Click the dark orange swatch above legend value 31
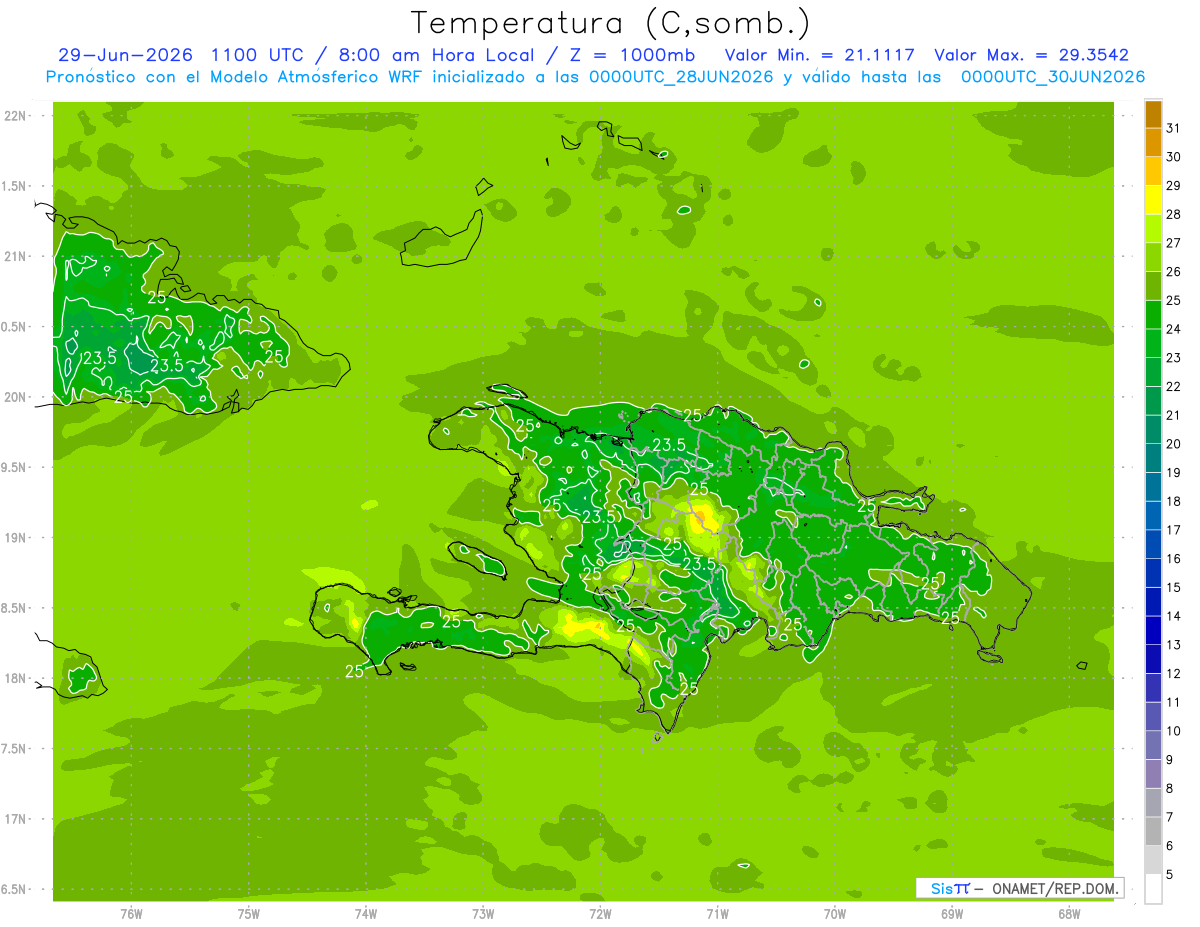Screen dimensions: 1200x927 pos(1153,114)
